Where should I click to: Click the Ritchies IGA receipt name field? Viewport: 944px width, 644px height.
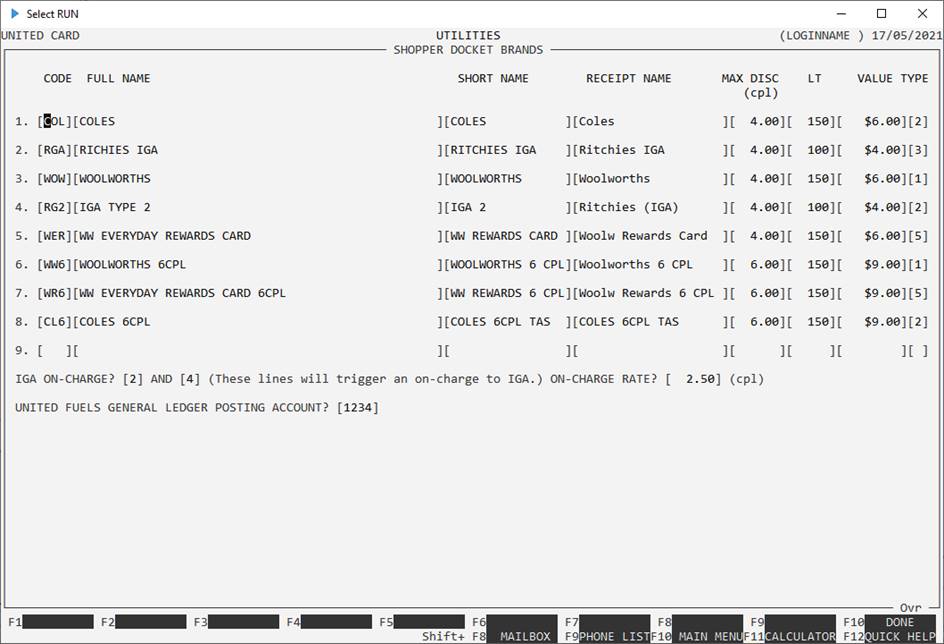pyautogui.click(x=650, y=150)
